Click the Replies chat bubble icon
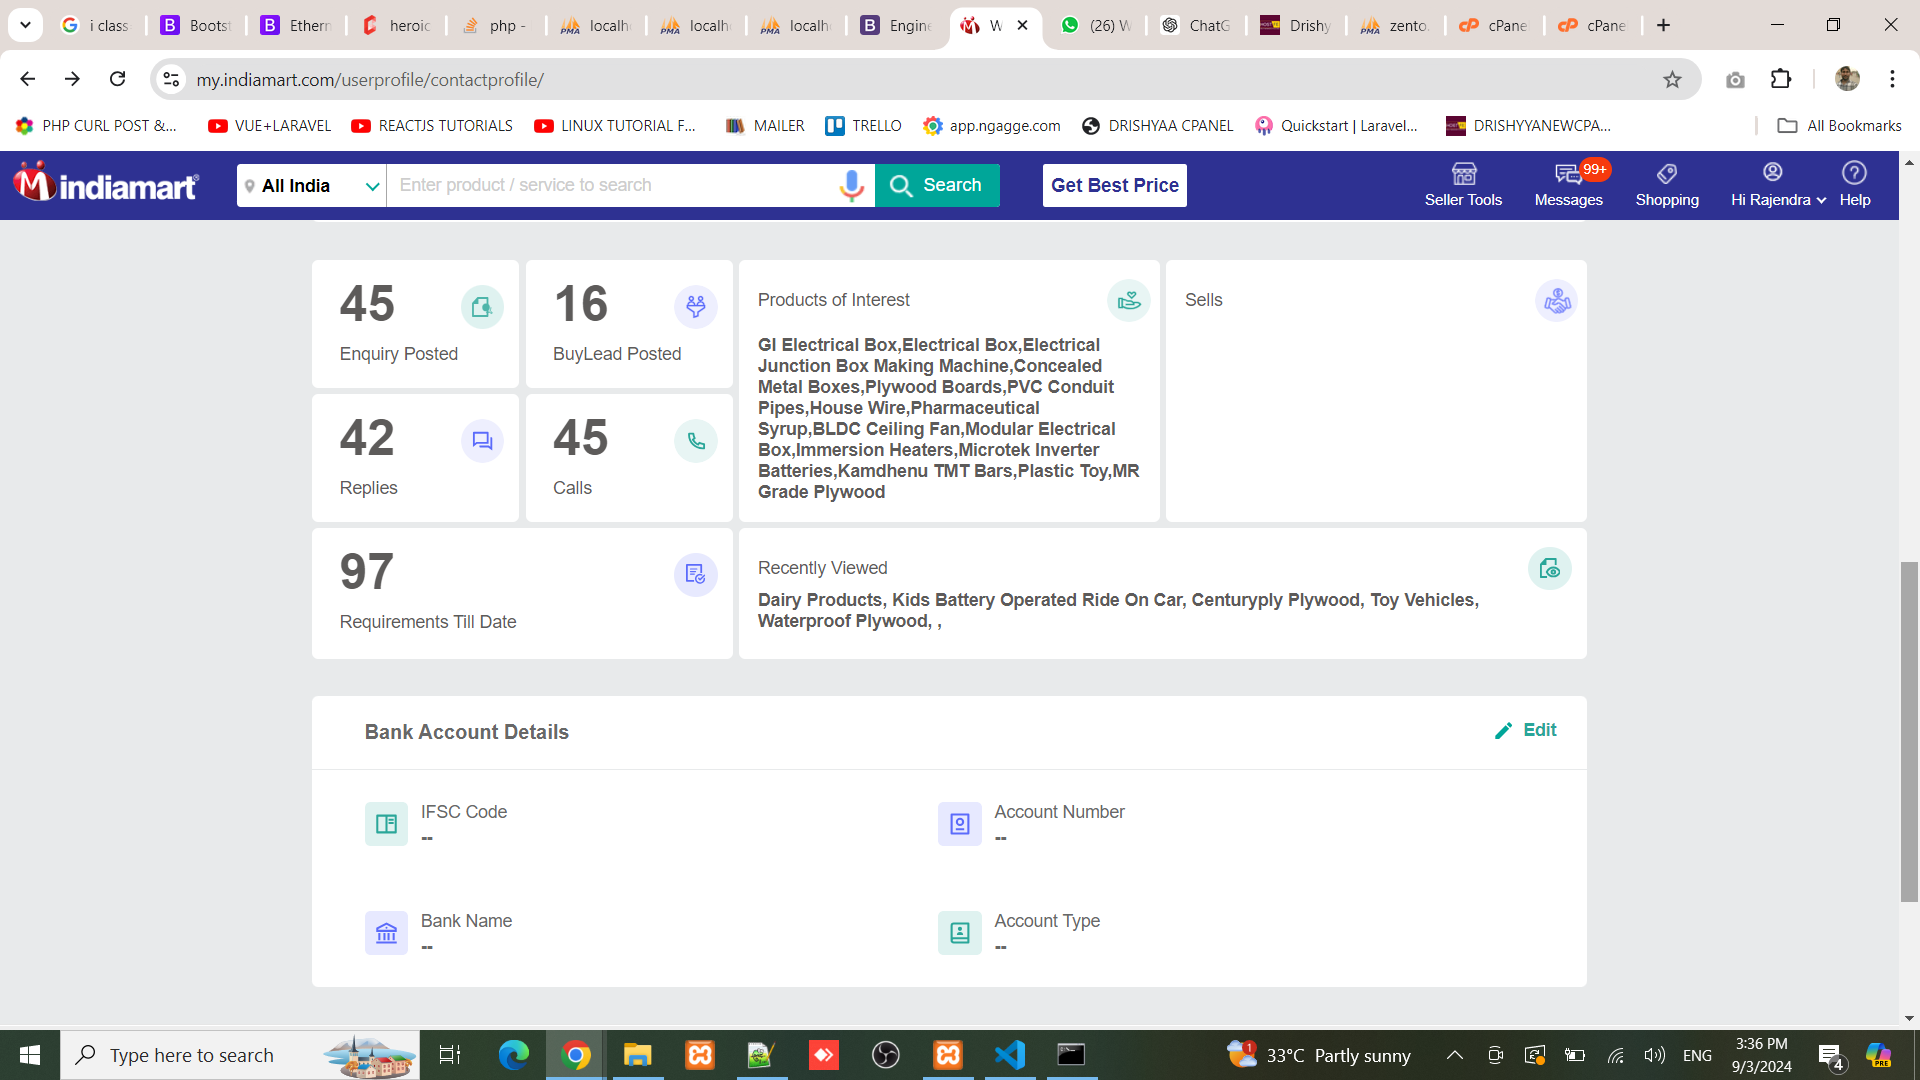This screenshot has width=1920, height=1080. click(x=482, y=441)
